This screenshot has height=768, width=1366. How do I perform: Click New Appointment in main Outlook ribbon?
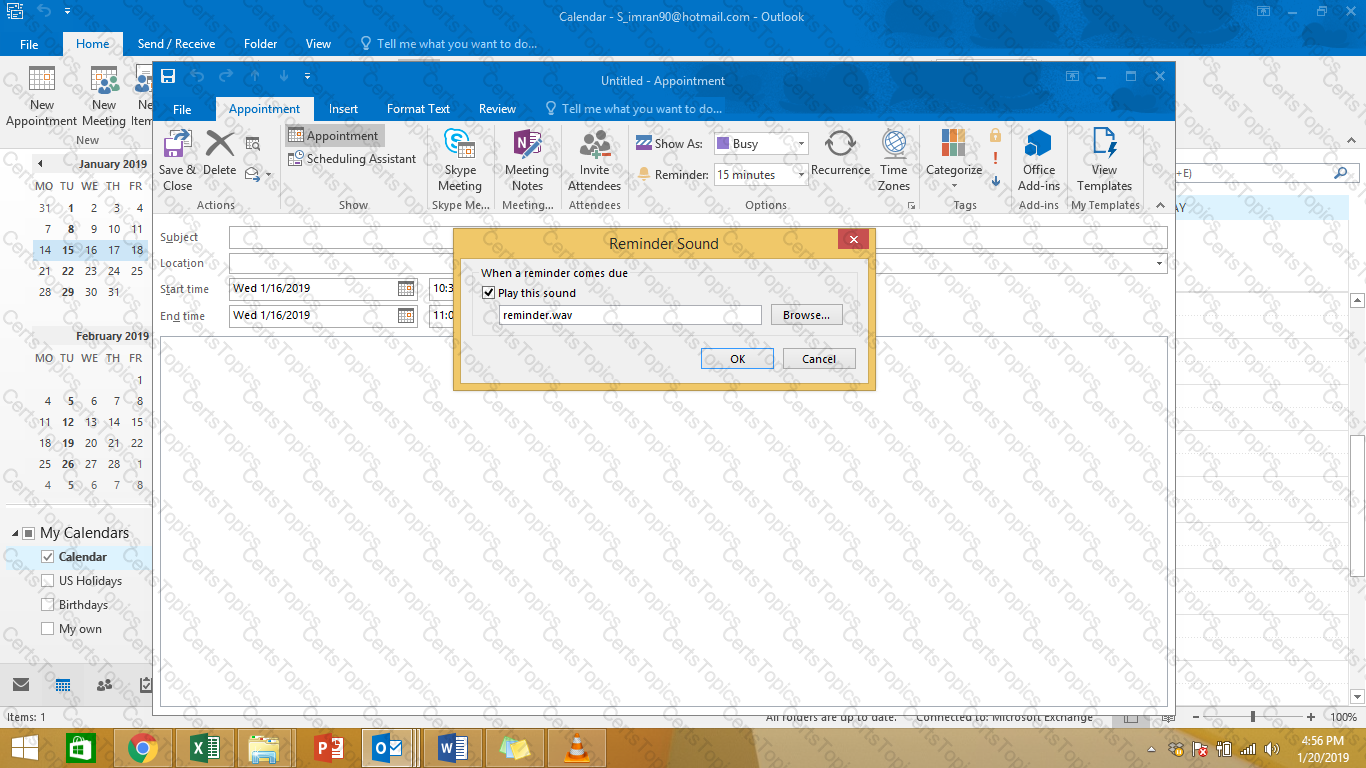(x=42, y=97)
